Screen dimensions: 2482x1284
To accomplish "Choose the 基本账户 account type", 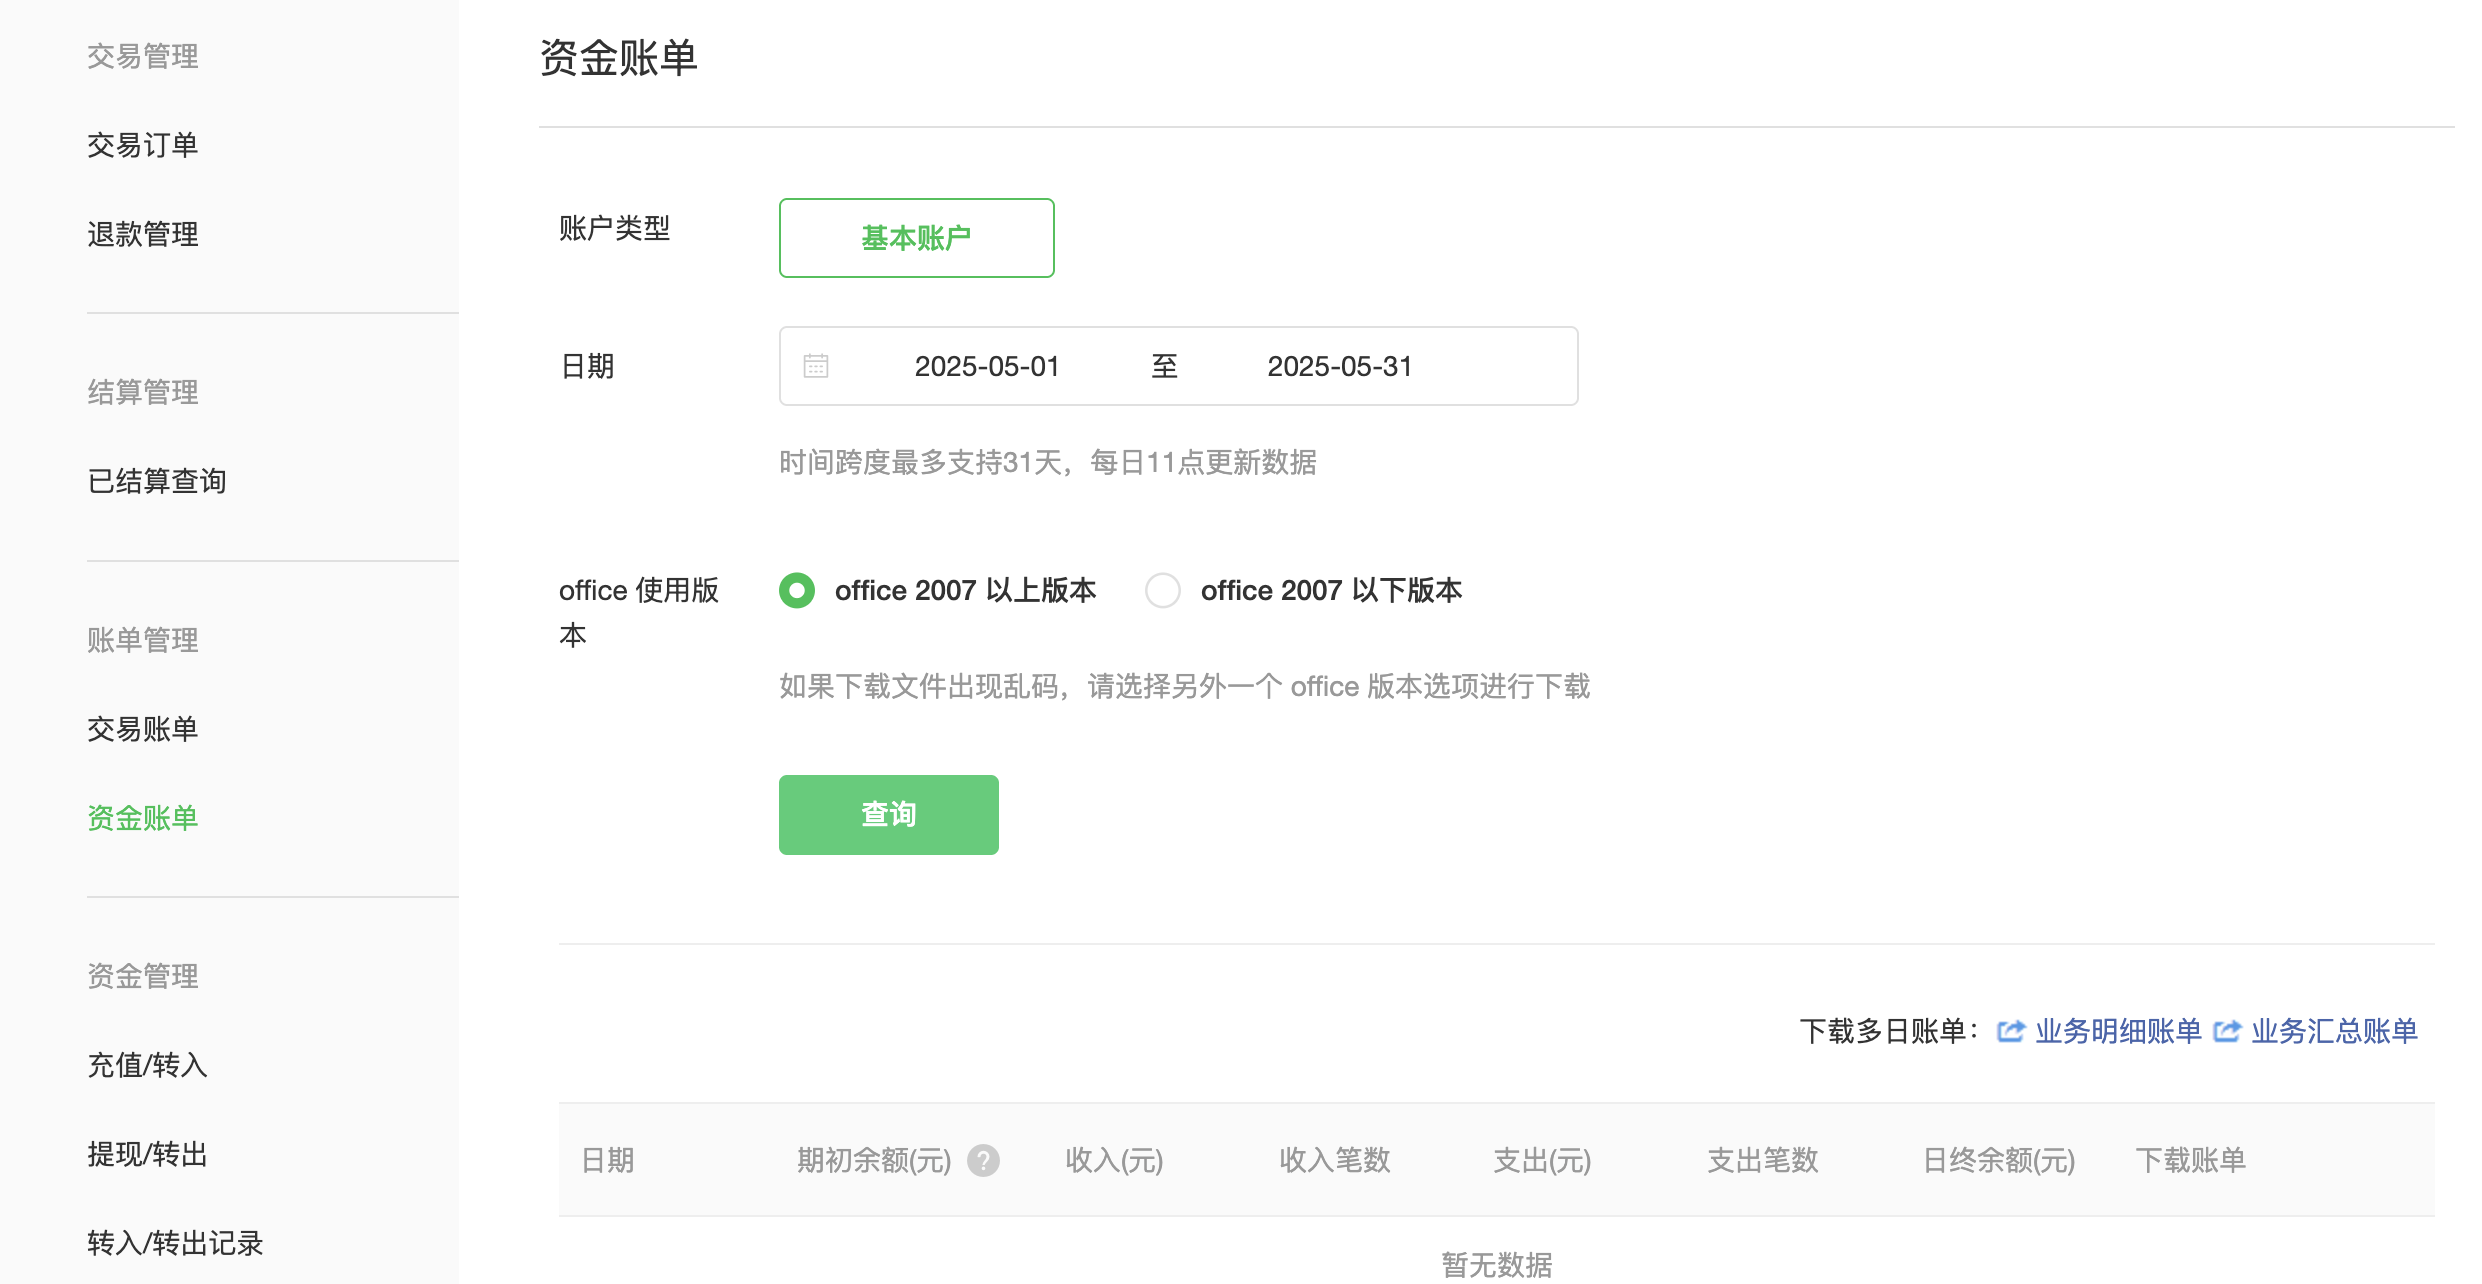I will (x=916, y=238).
